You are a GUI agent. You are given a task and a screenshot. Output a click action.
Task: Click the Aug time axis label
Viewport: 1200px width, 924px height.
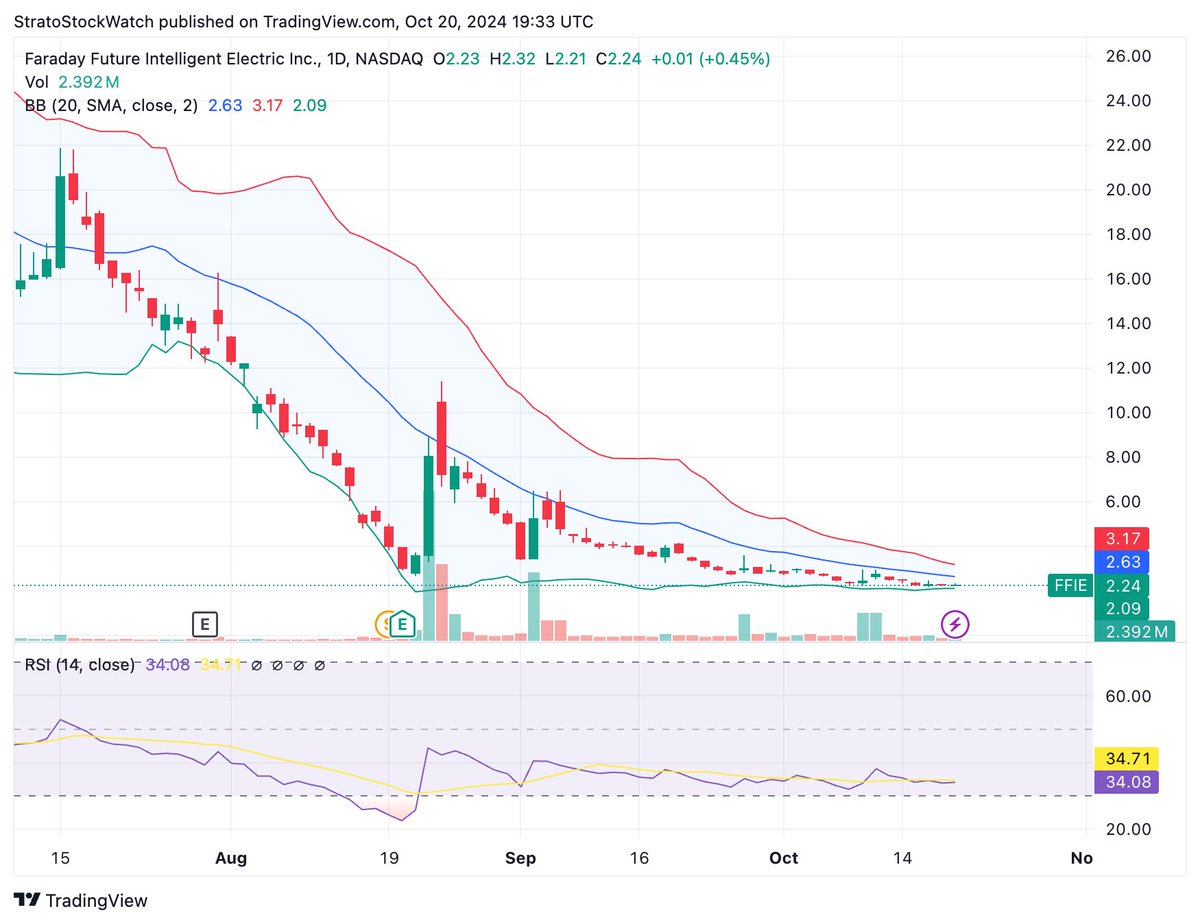point(231,858)
